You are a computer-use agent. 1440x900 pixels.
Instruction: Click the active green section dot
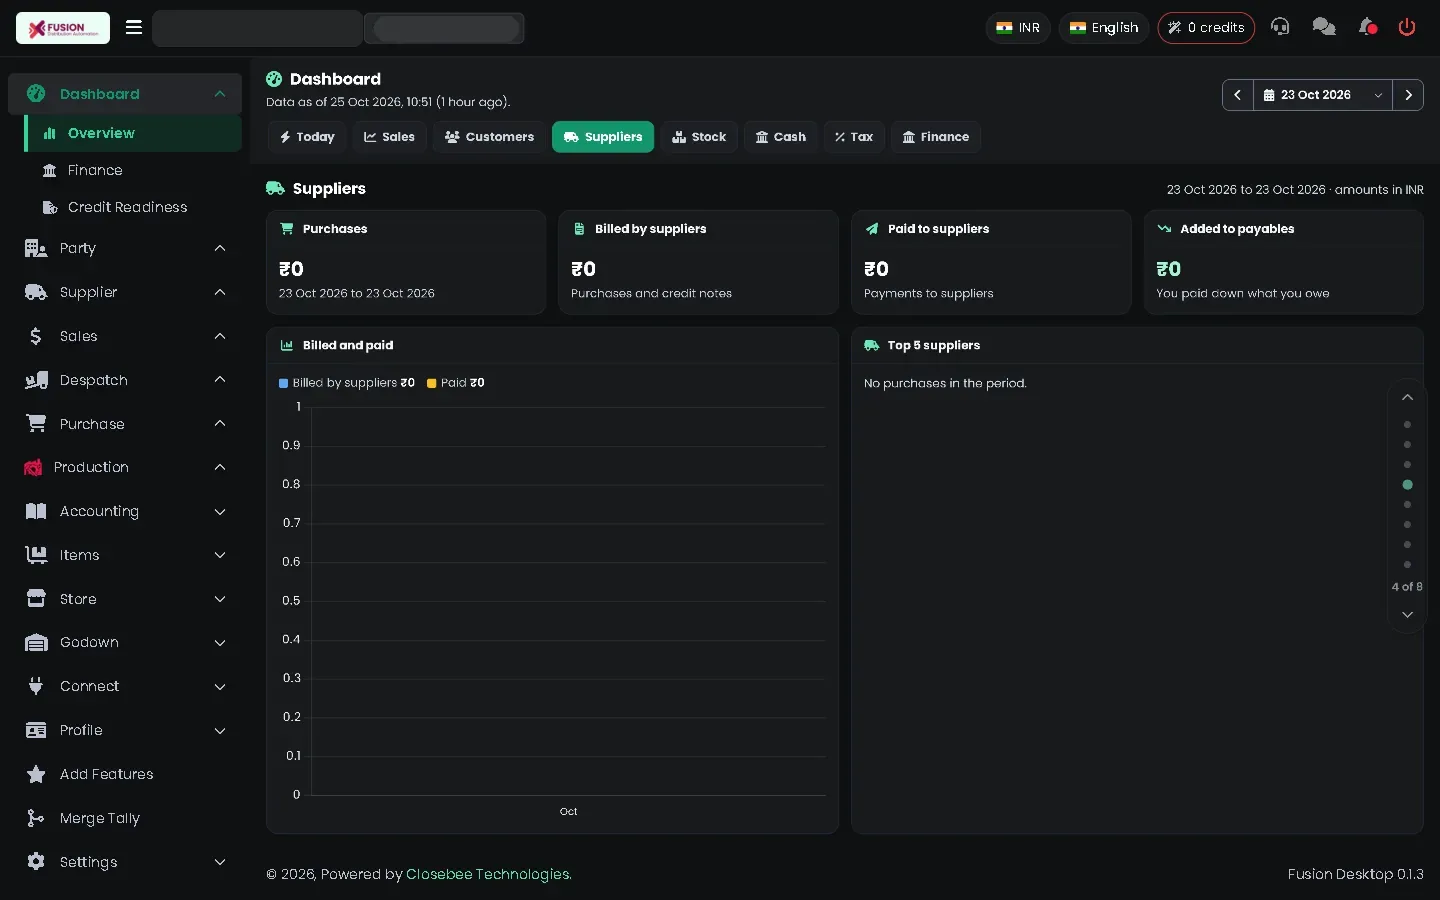tap(1407, 485)
